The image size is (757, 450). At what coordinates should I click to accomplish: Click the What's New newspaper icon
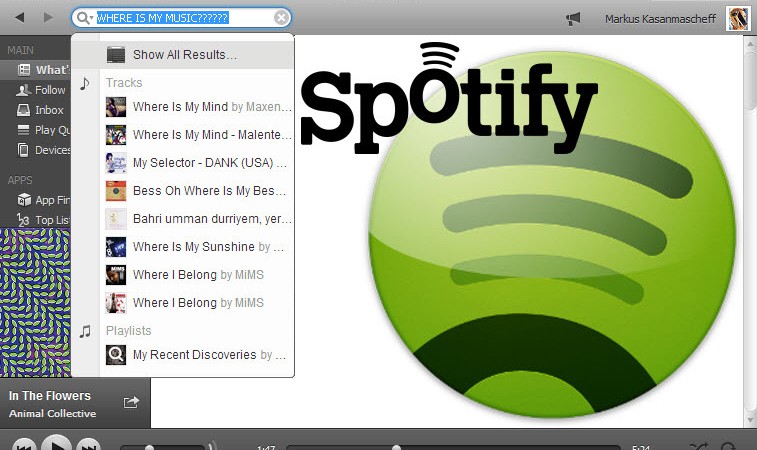coord(24,70)
